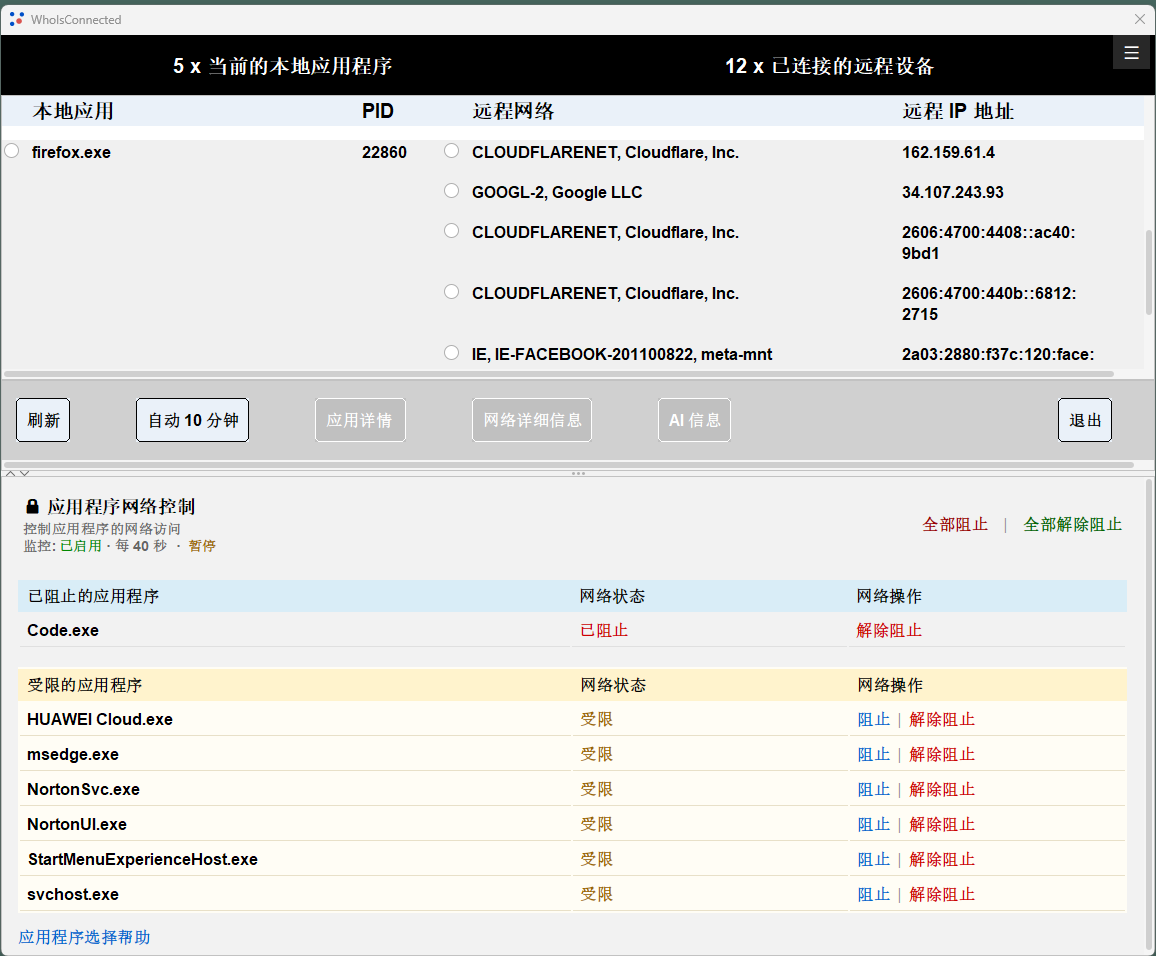Screen dimensions: 1156x956
Task: Click 全部阻止 block all link
Action: point(955,525)
